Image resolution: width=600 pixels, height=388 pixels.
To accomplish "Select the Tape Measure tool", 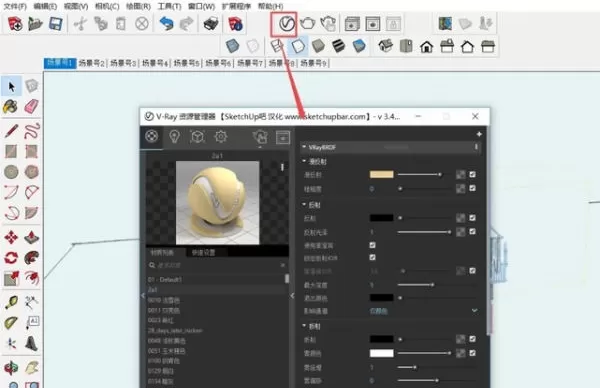I will tap(11, 302).
